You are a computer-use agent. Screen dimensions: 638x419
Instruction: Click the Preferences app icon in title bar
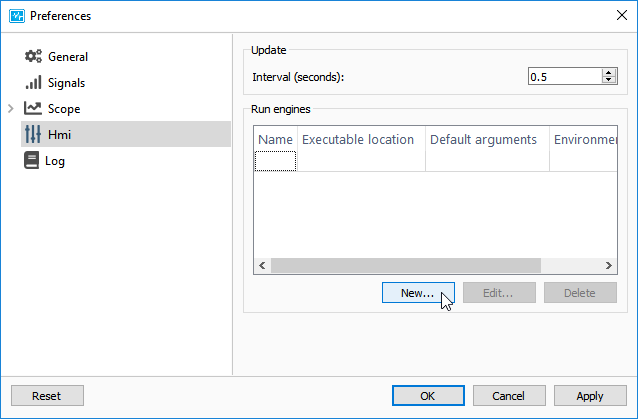click(17, 16)
